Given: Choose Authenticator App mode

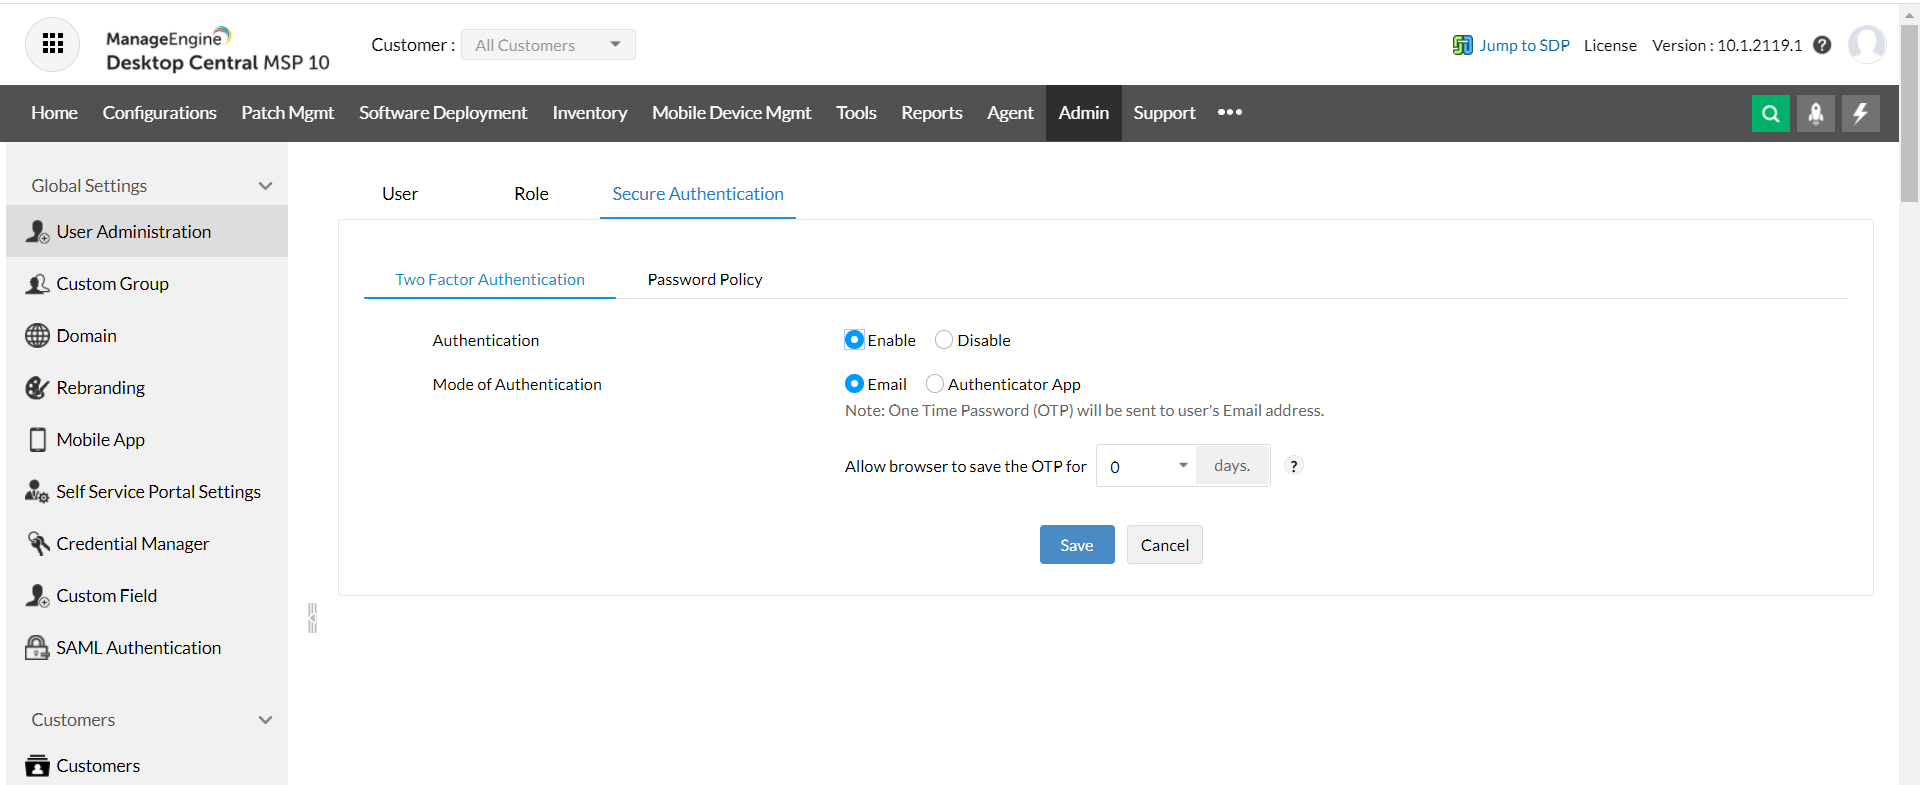Looking at the screenshot, I should tap(935, 384).
